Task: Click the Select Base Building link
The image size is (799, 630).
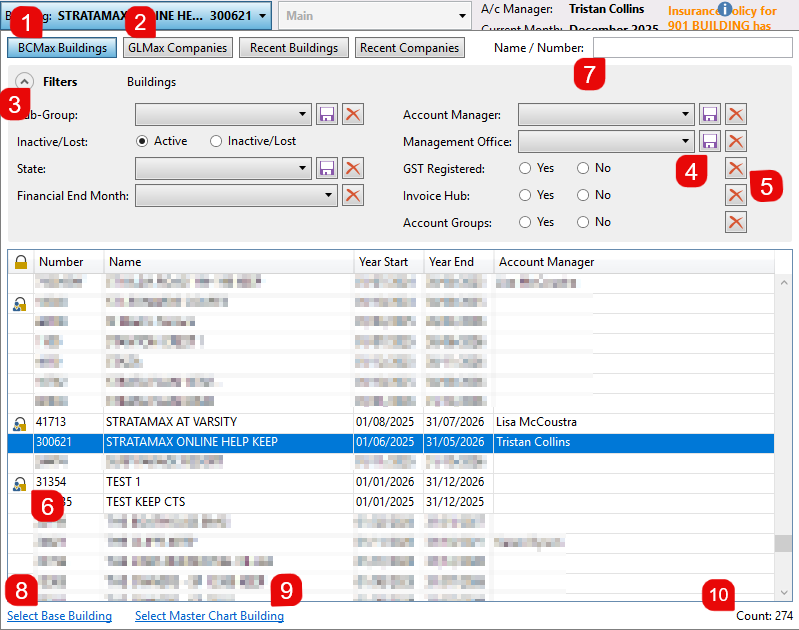Action: tap(59, 616)
